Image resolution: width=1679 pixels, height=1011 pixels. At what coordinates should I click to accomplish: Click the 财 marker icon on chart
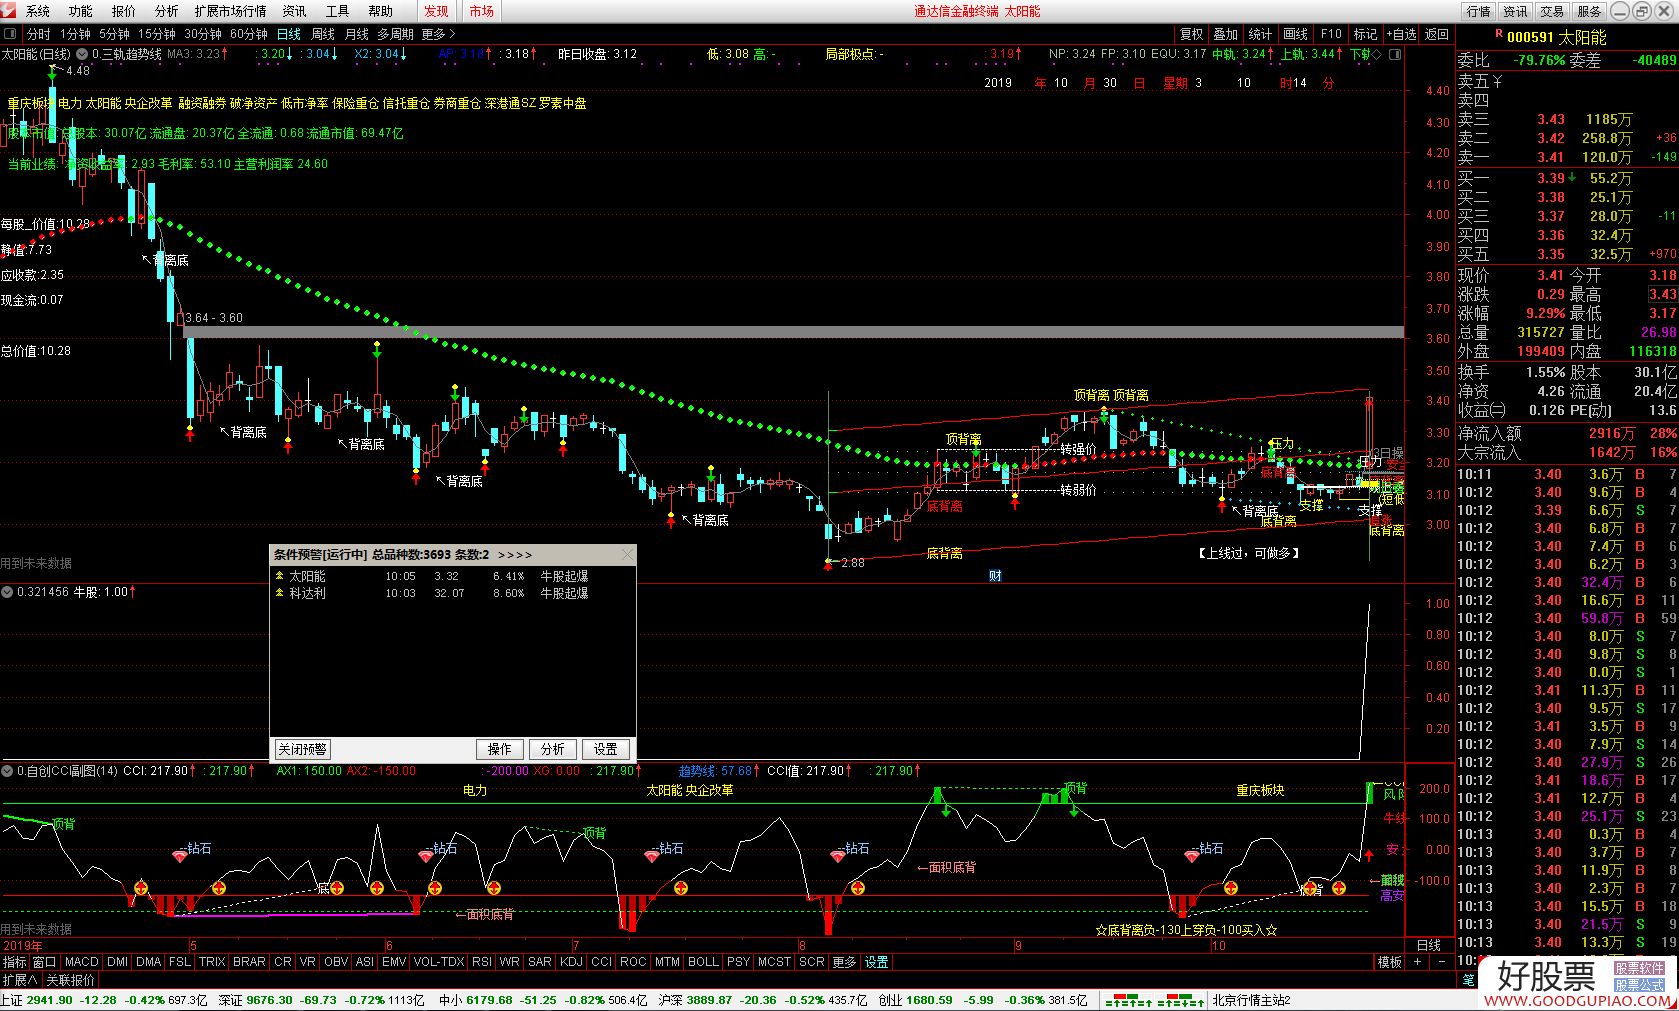pyautogui.click(x=995, y=575)
